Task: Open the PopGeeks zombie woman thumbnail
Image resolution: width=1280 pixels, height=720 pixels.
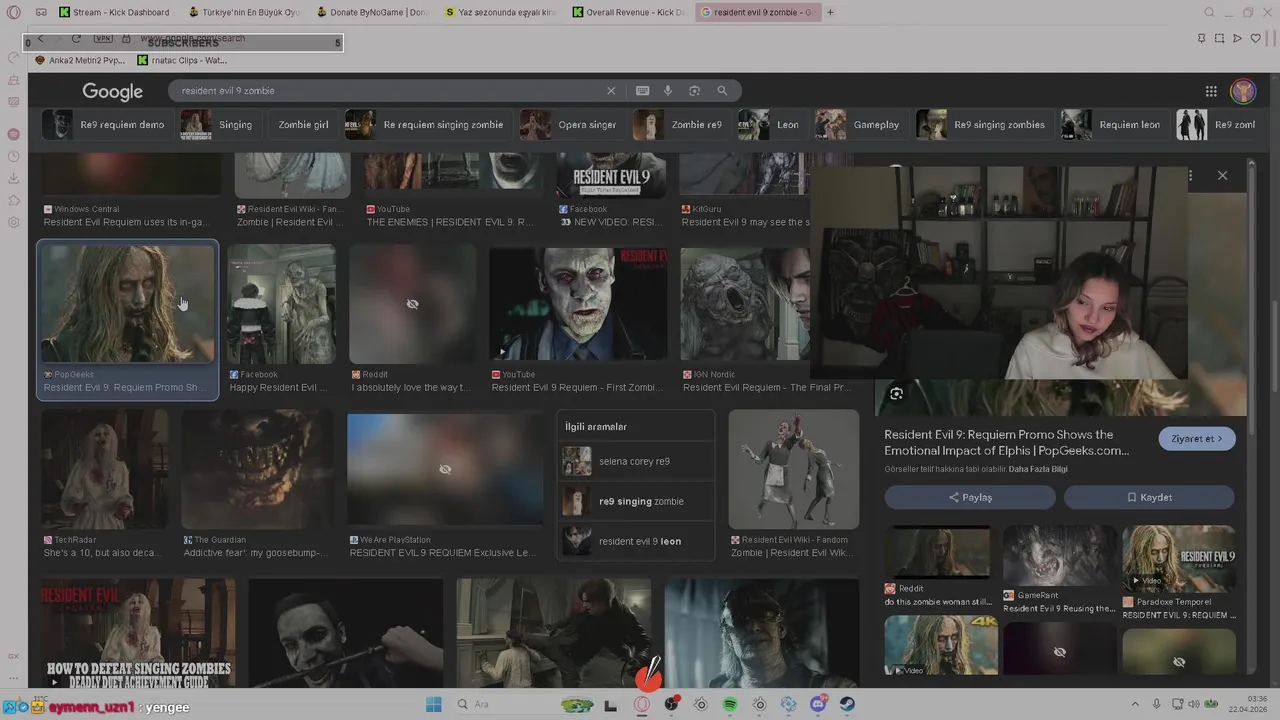Action: [127, 304]
